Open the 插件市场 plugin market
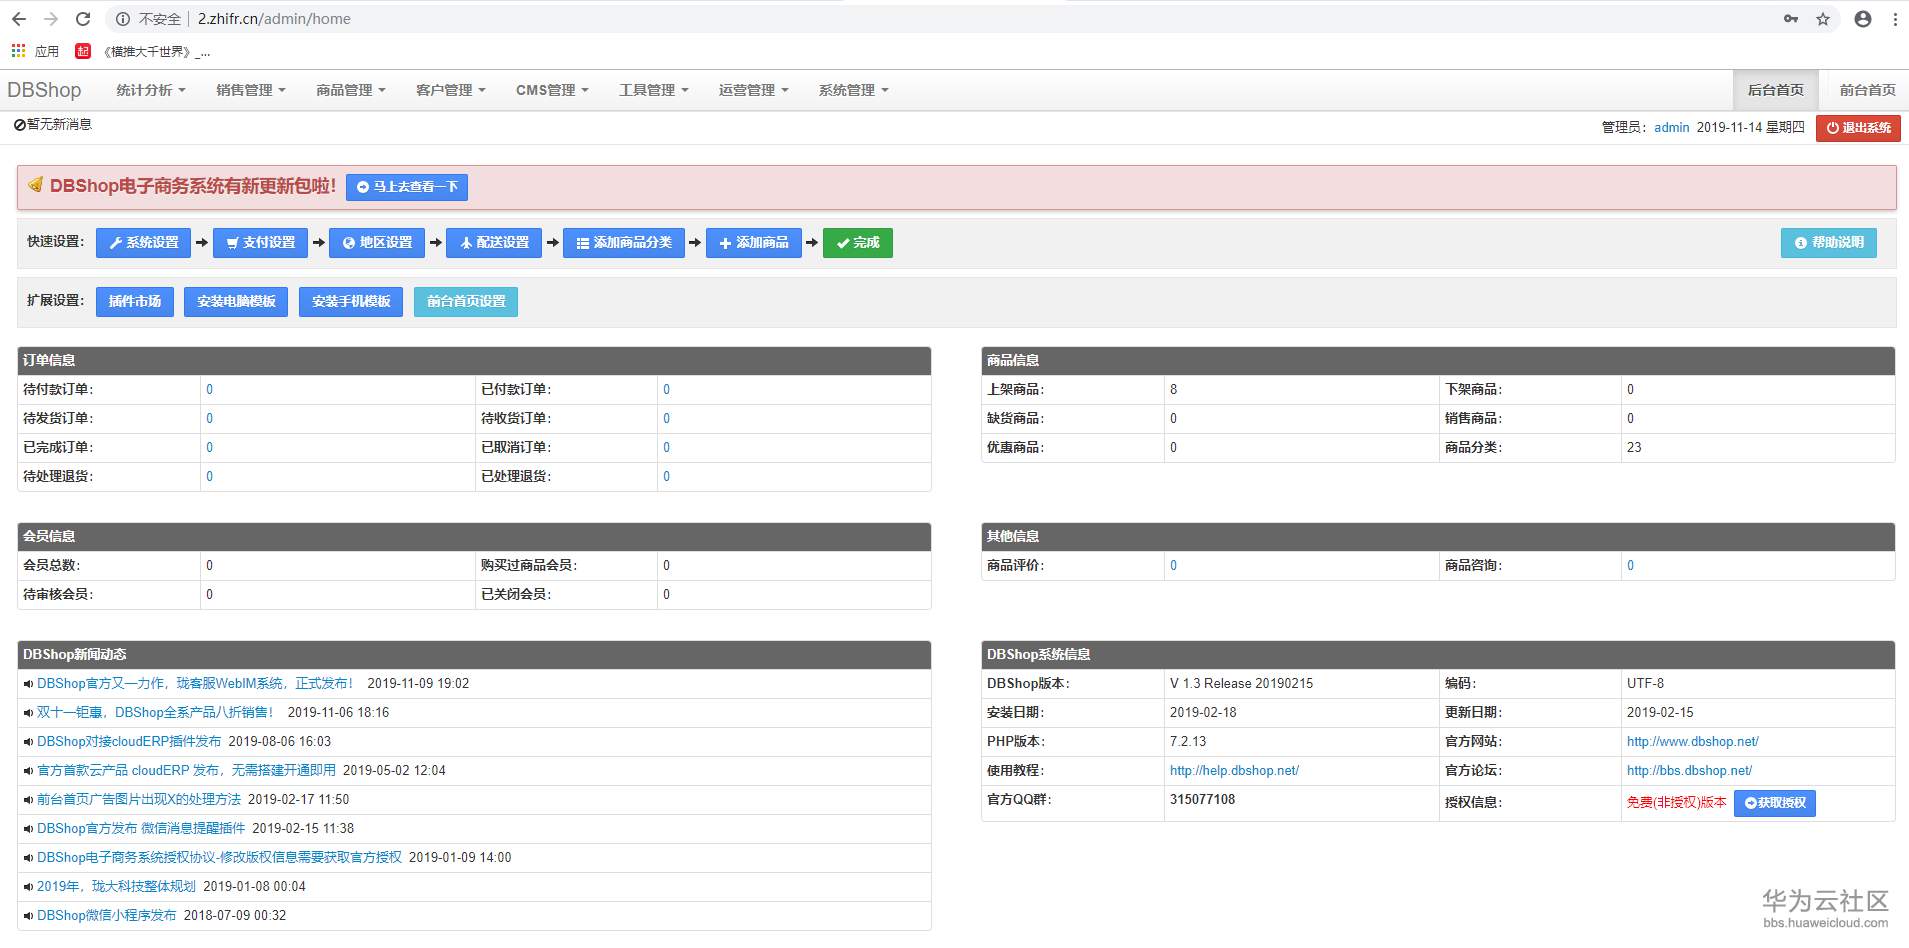1909x948 pixels. point(135,302)
